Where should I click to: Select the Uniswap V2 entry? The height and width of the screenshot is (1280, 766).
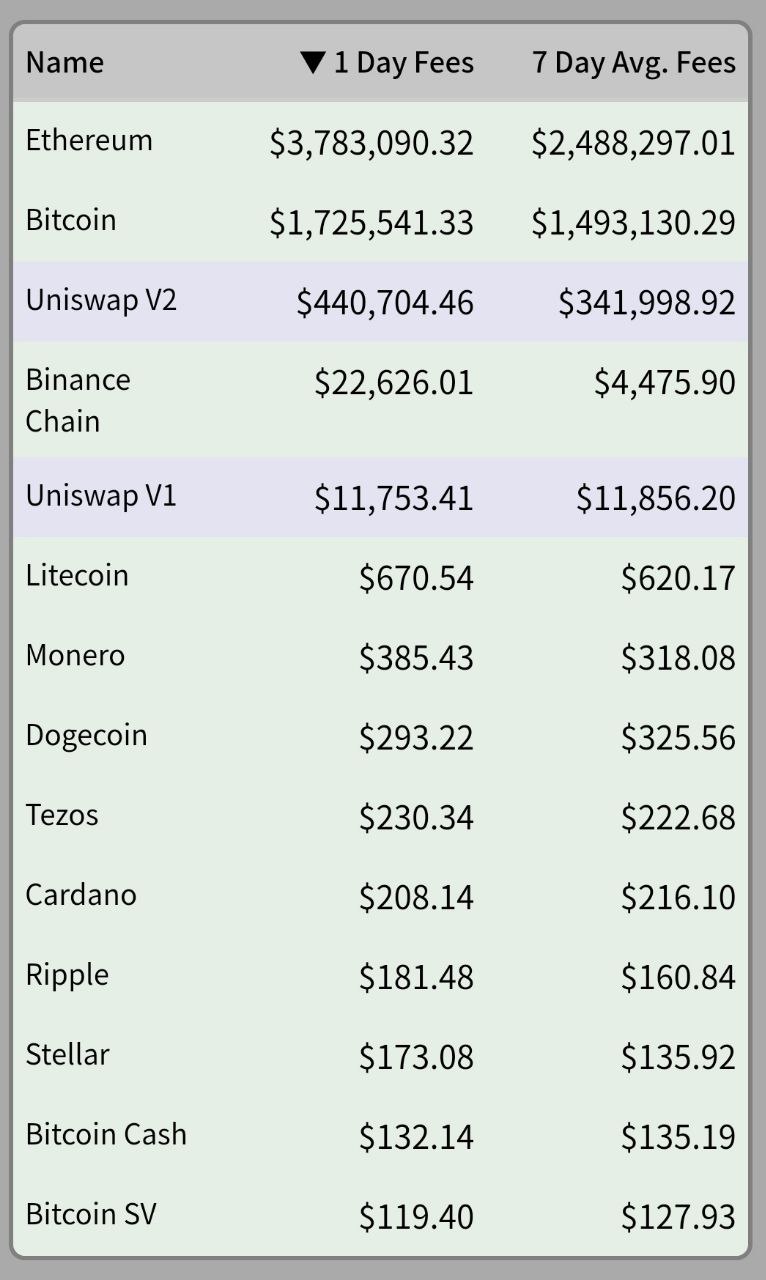[101, 300]
